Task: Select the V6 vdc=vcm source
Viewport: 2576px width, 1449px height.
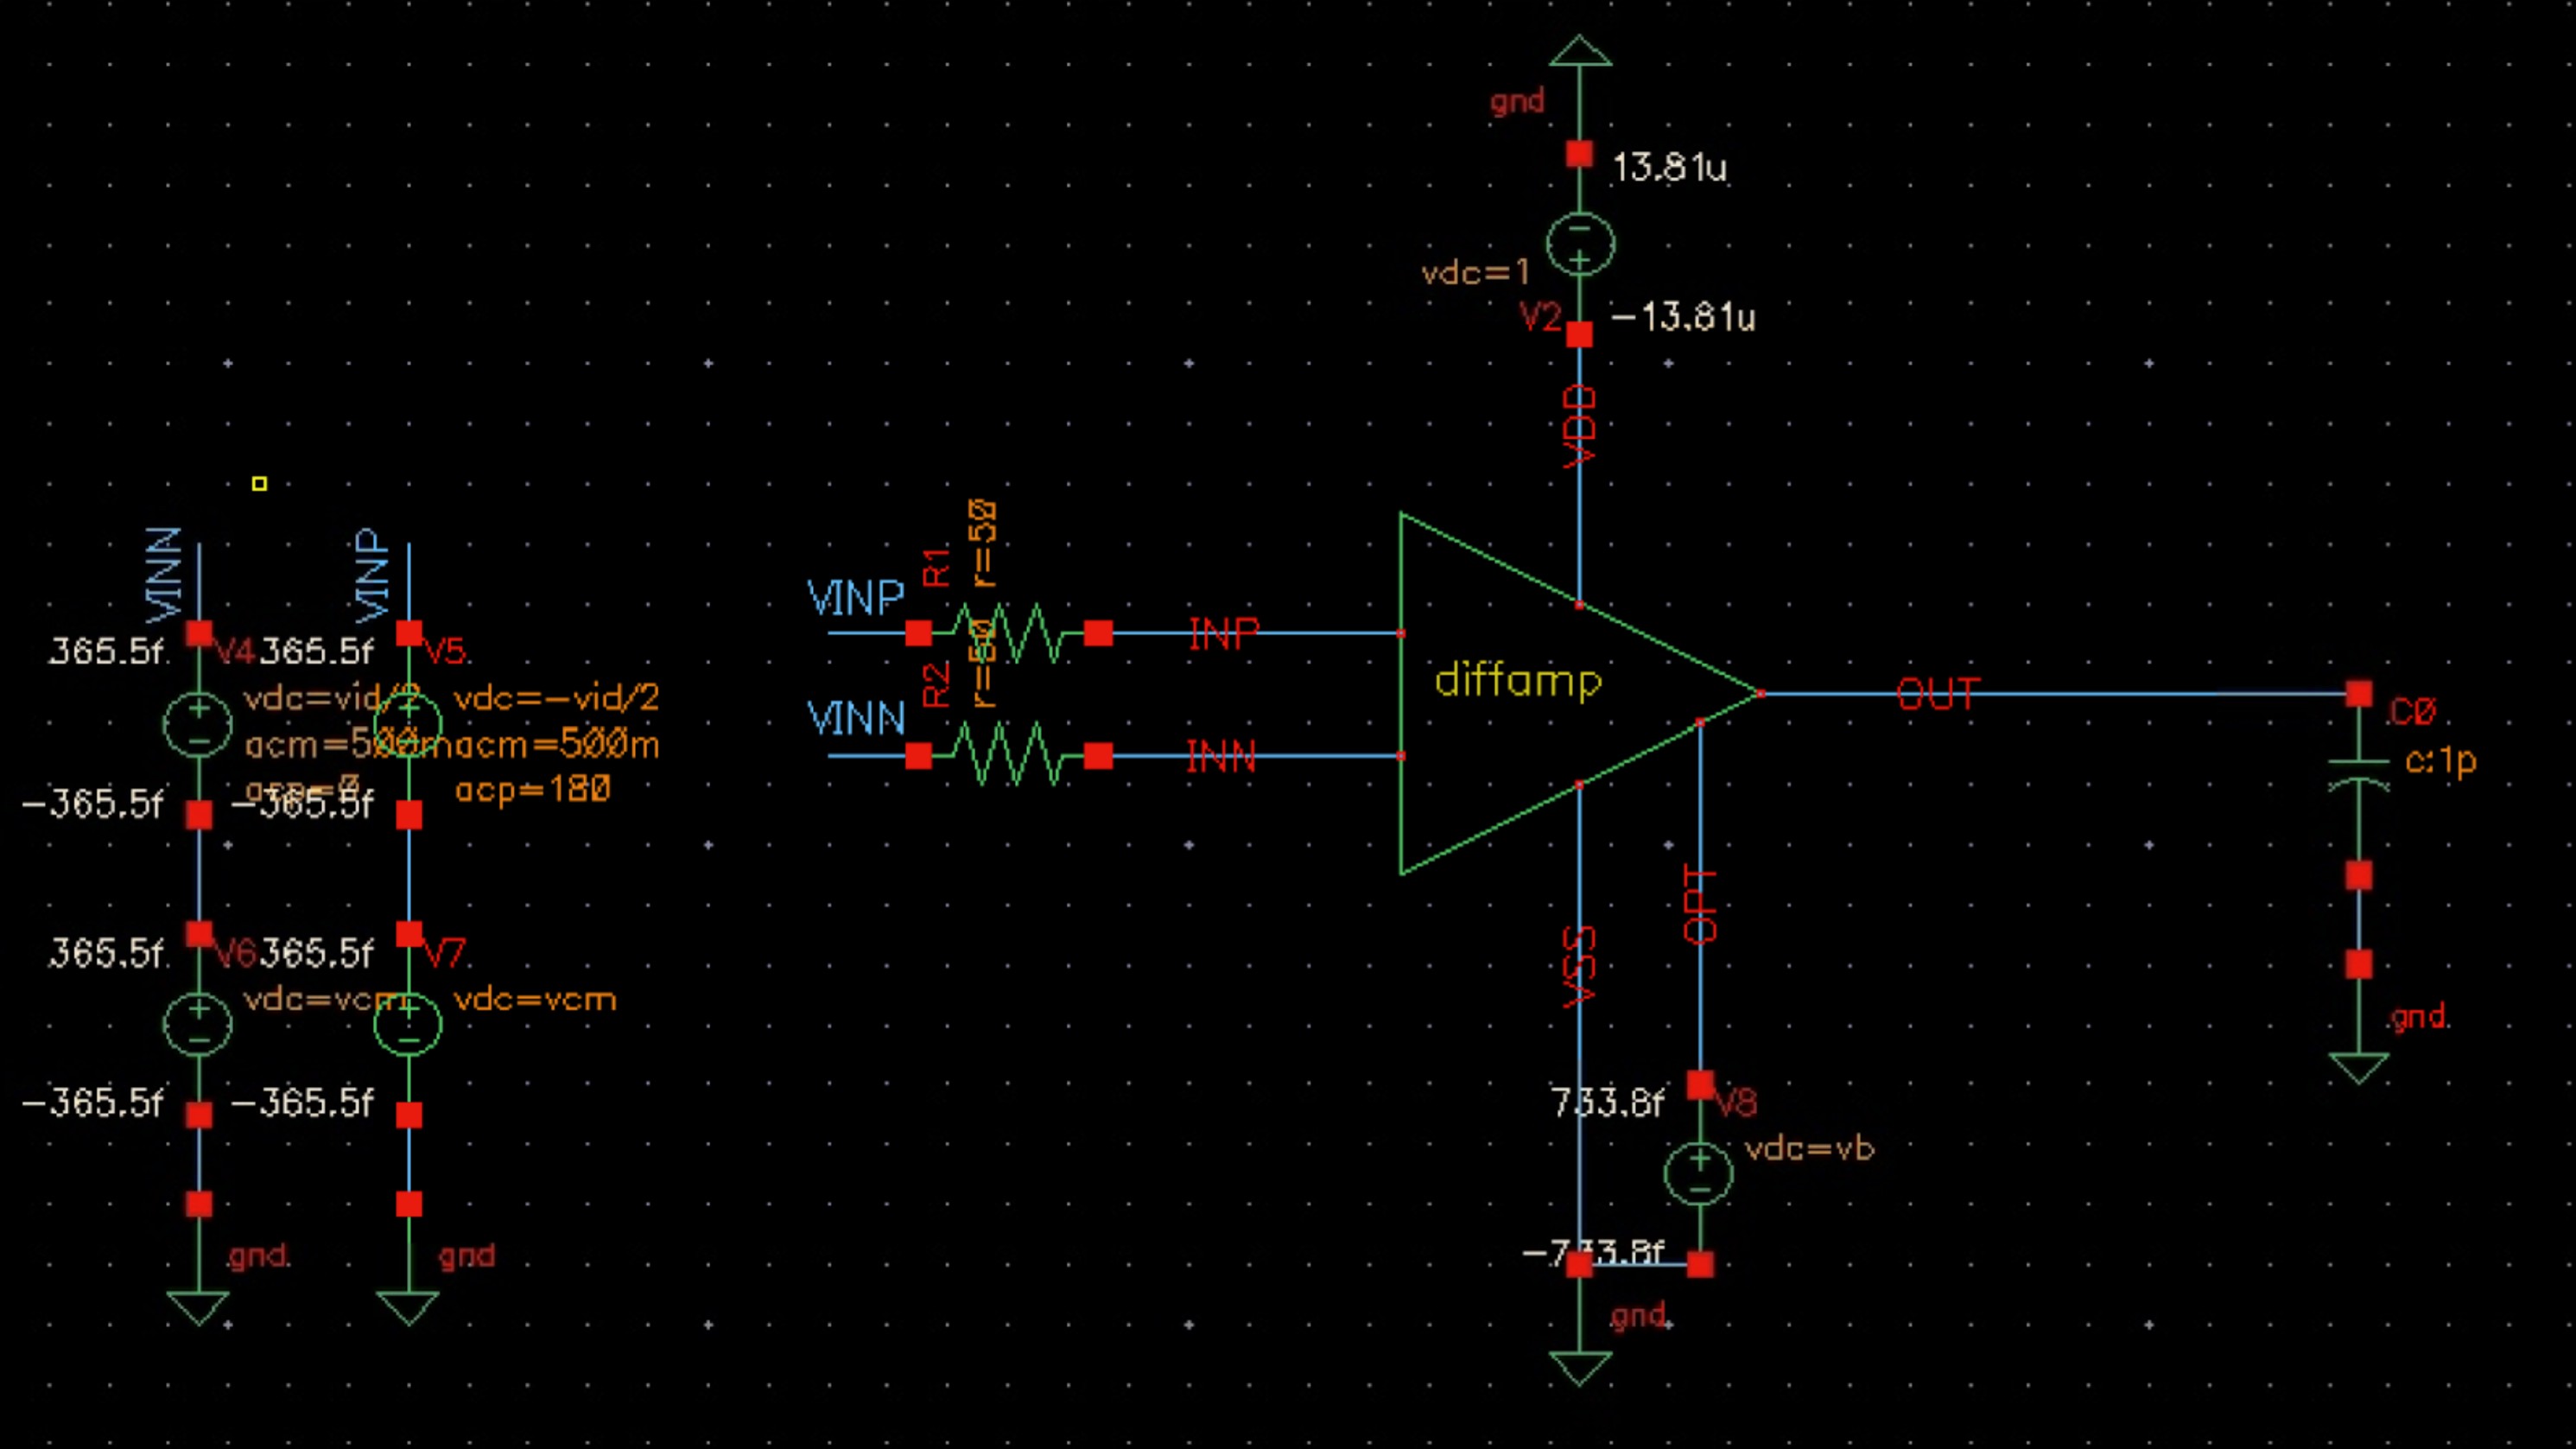Action: pos(198,1023)
